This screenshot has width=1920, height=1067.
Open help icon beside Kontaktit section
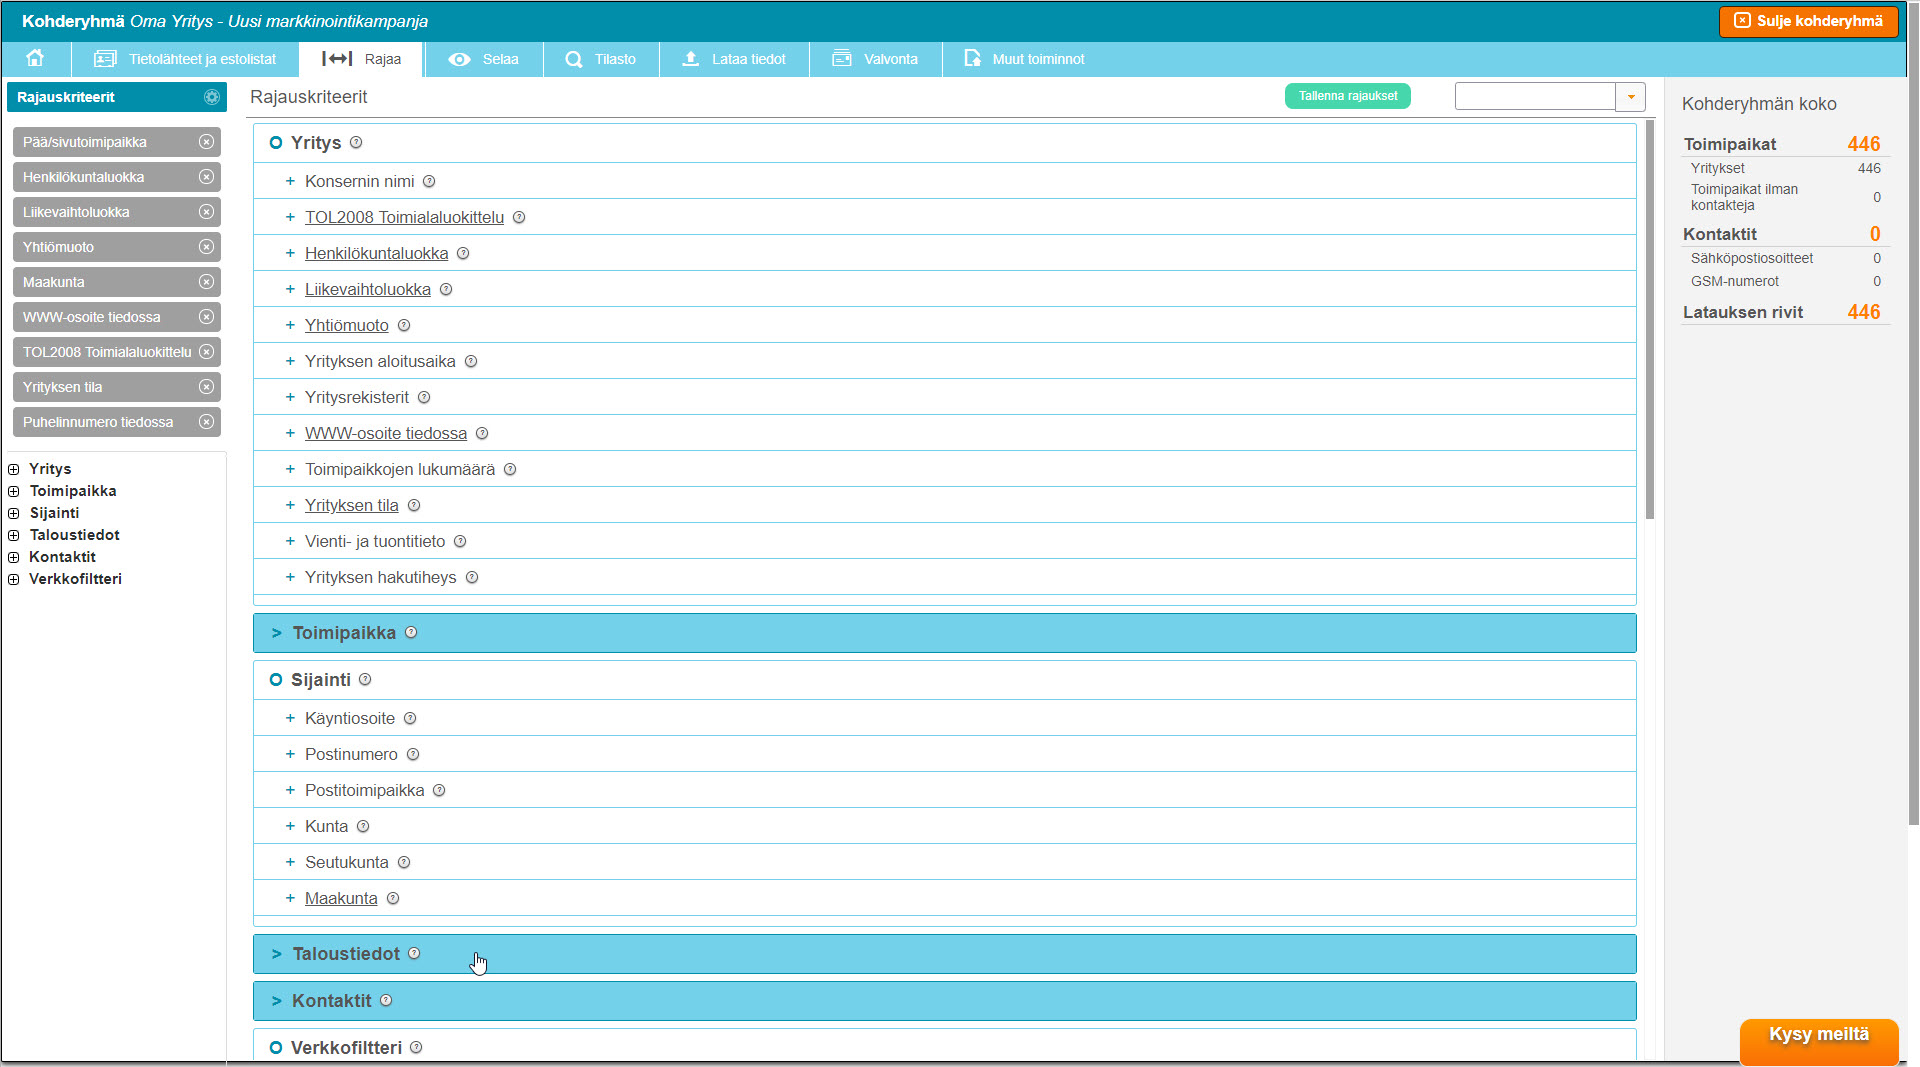[386, 1001]
